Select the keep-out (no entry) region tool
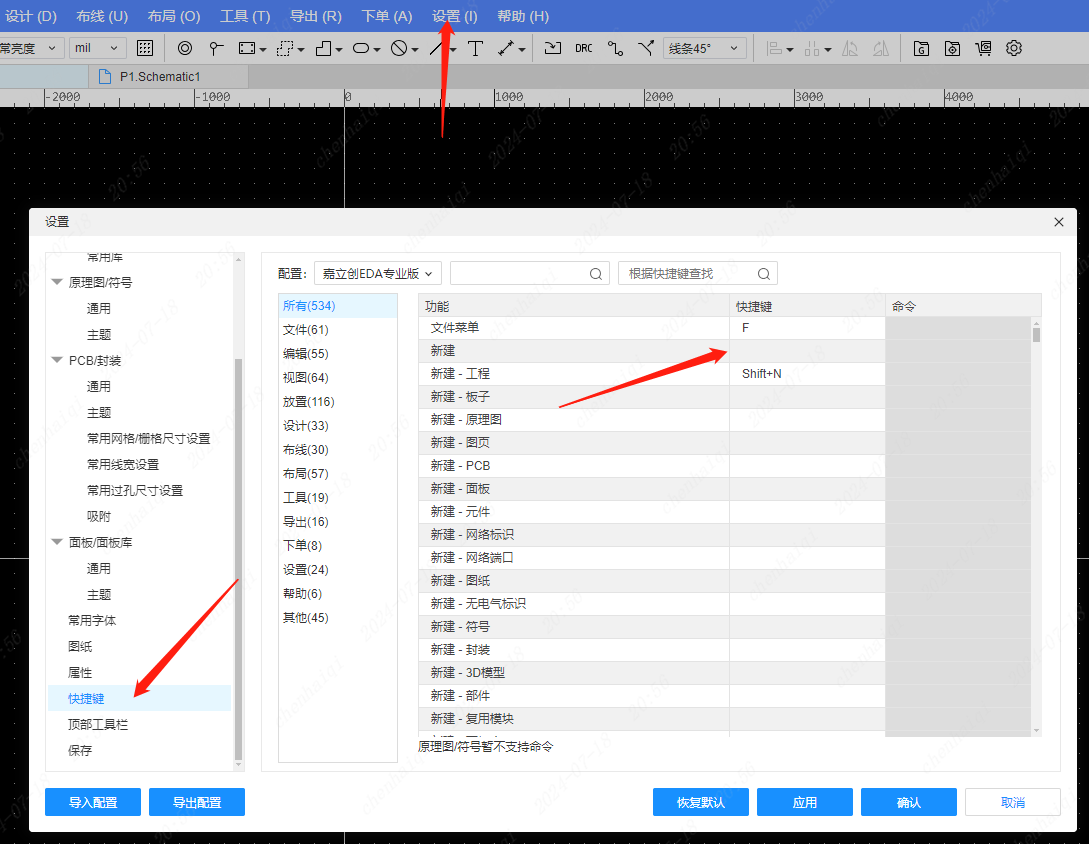The image size is (1089, 844). click(399, 48)
